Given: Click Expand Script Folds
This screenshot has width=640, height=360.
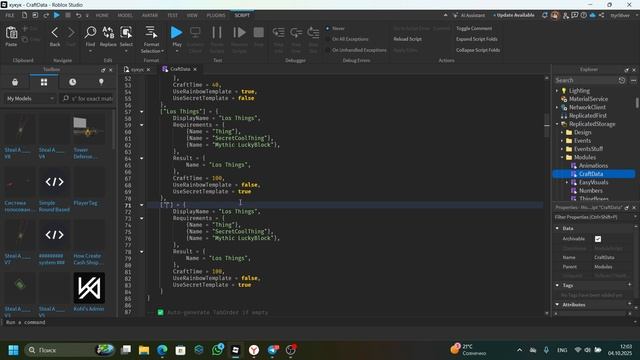Looking at the screenshot, I should 477,39.
